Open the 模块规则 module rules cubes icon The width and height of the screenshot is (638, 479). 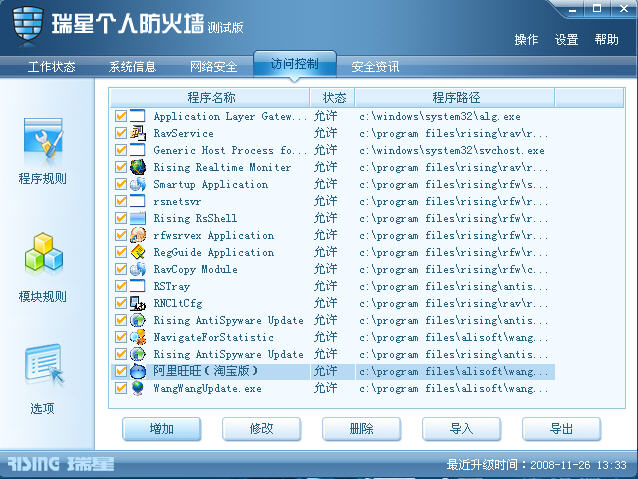click(x=44, y=253)
